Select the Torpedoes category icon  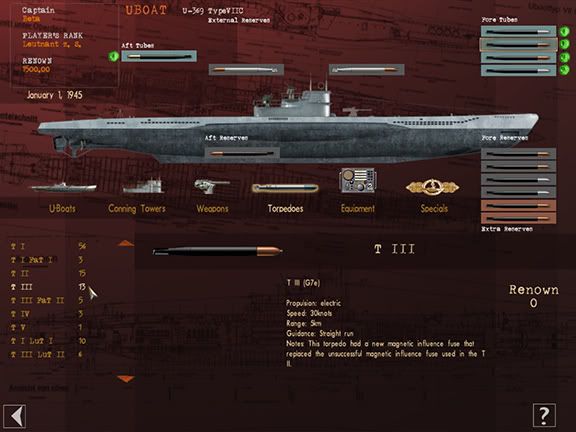pyautogui.click(x=285, y=188)
